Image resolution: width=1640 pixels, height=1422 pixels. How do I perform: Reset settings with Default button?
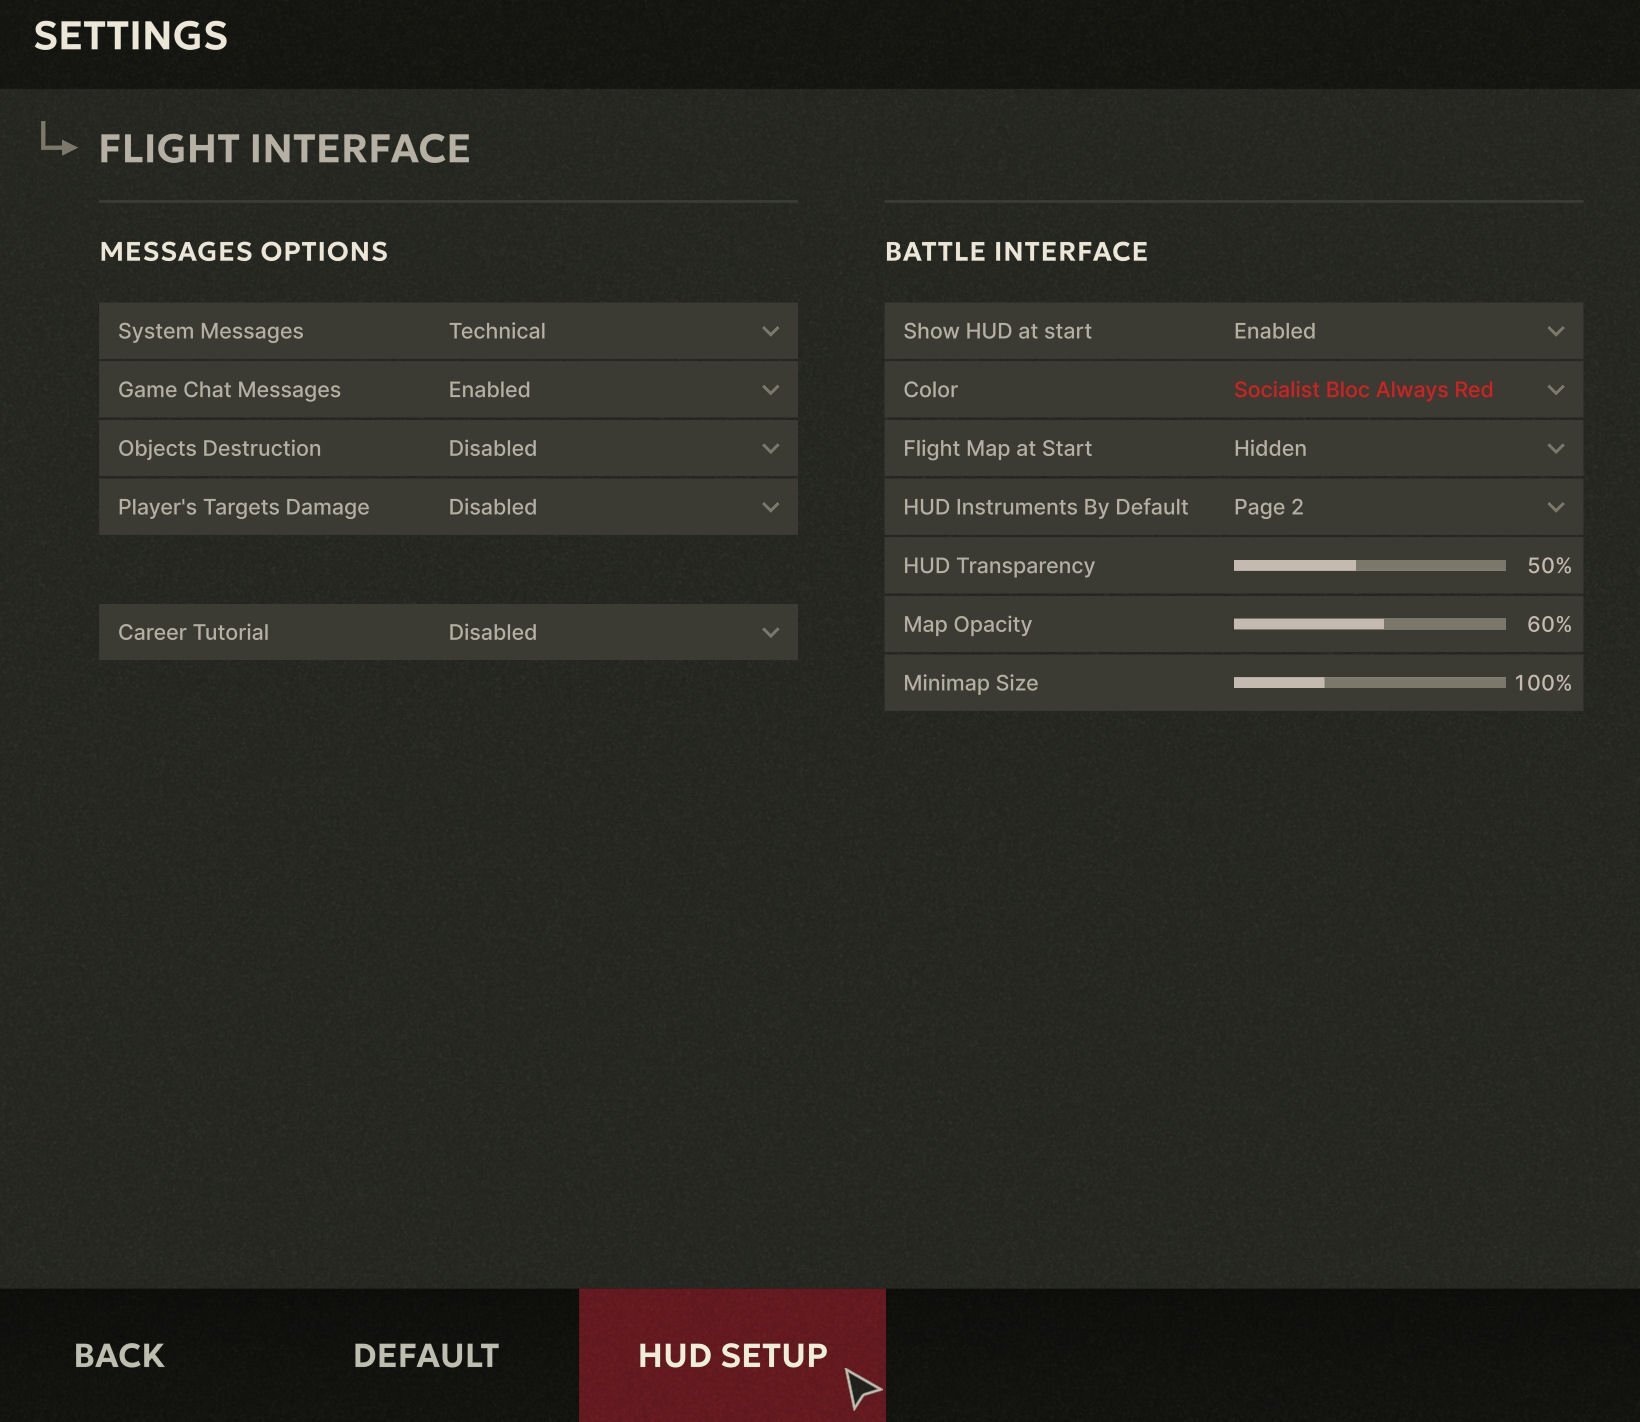[x=426, y=1356]
